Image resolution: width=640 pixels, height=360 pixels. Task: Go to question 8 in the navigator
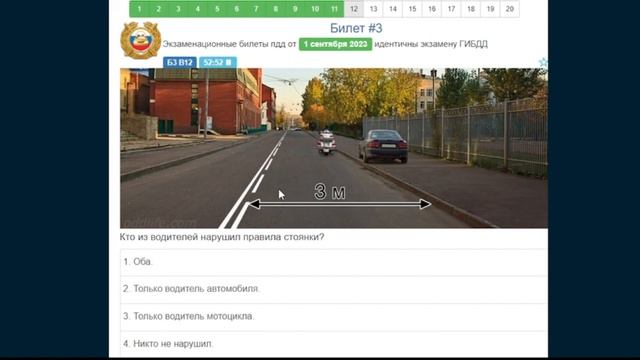pyautogui.click(x=276, y=9)
